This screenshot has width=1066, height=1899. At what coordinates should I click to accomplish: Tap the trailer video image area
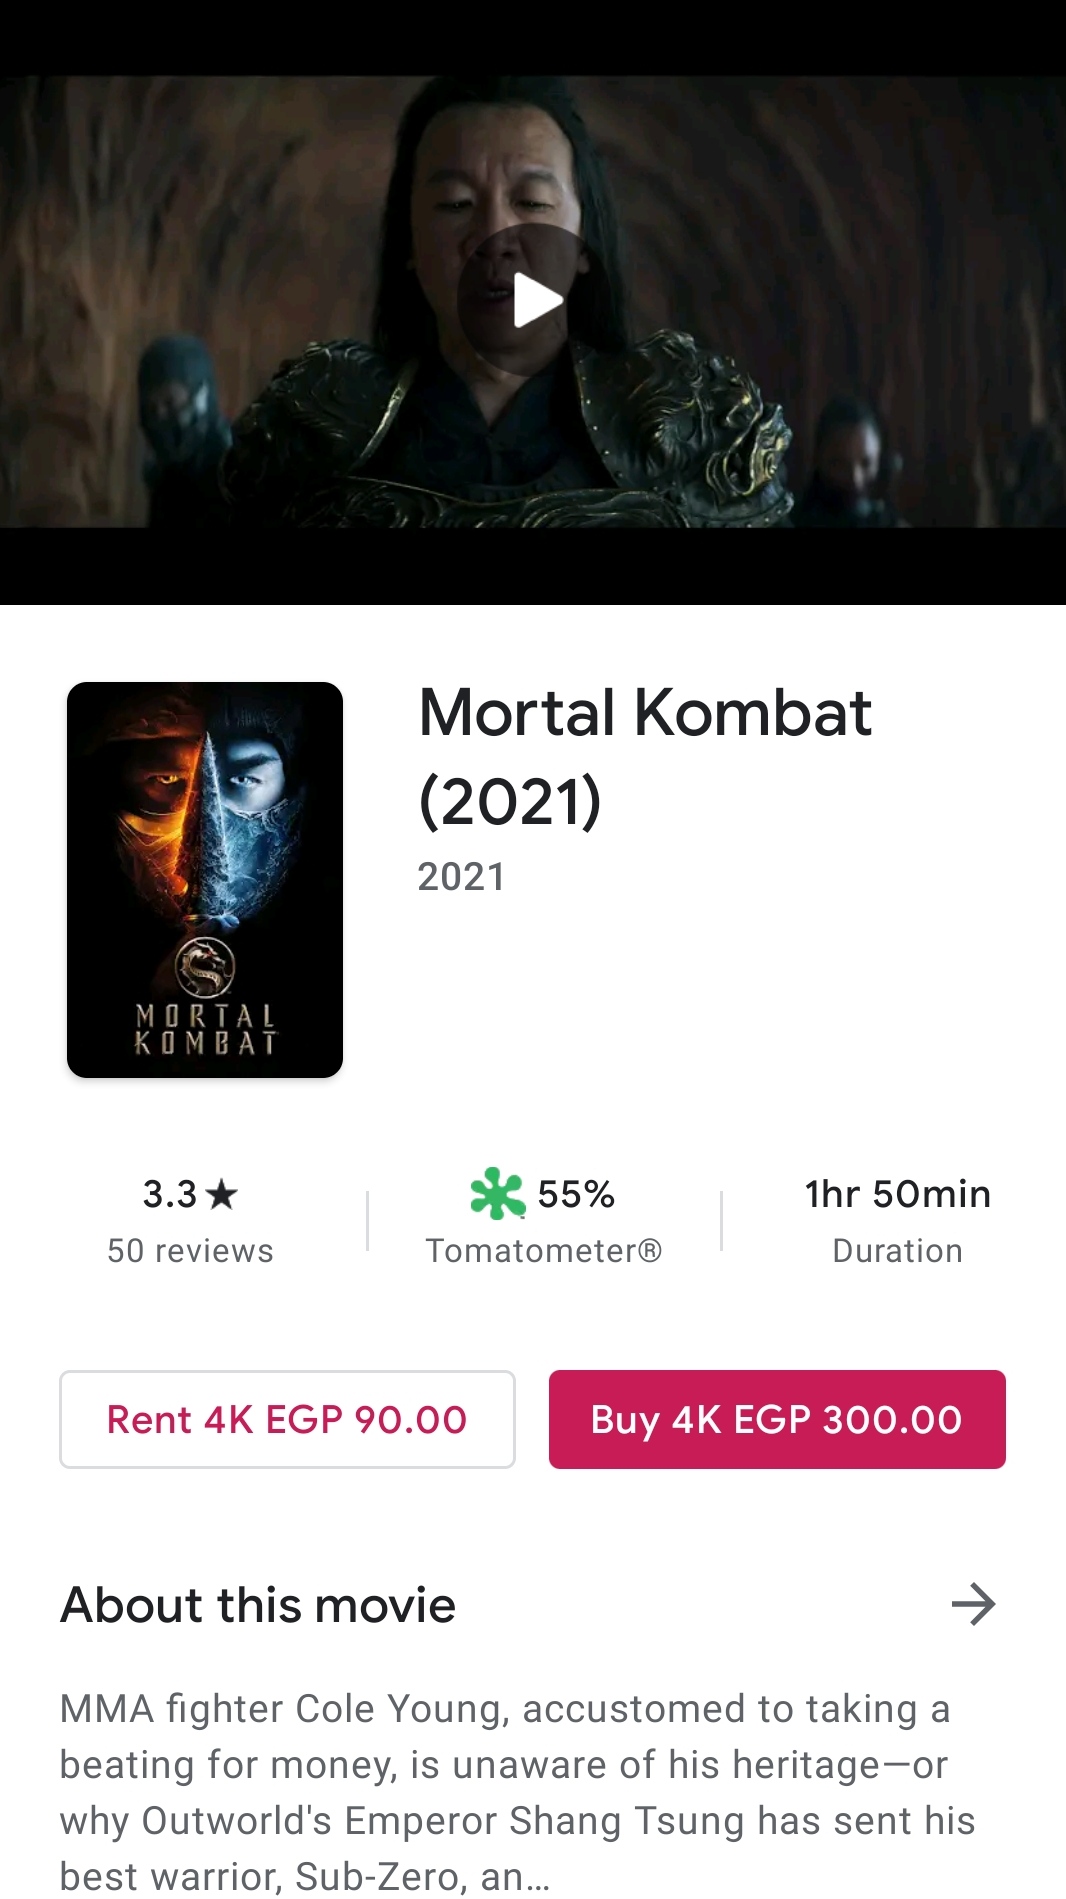533,302
